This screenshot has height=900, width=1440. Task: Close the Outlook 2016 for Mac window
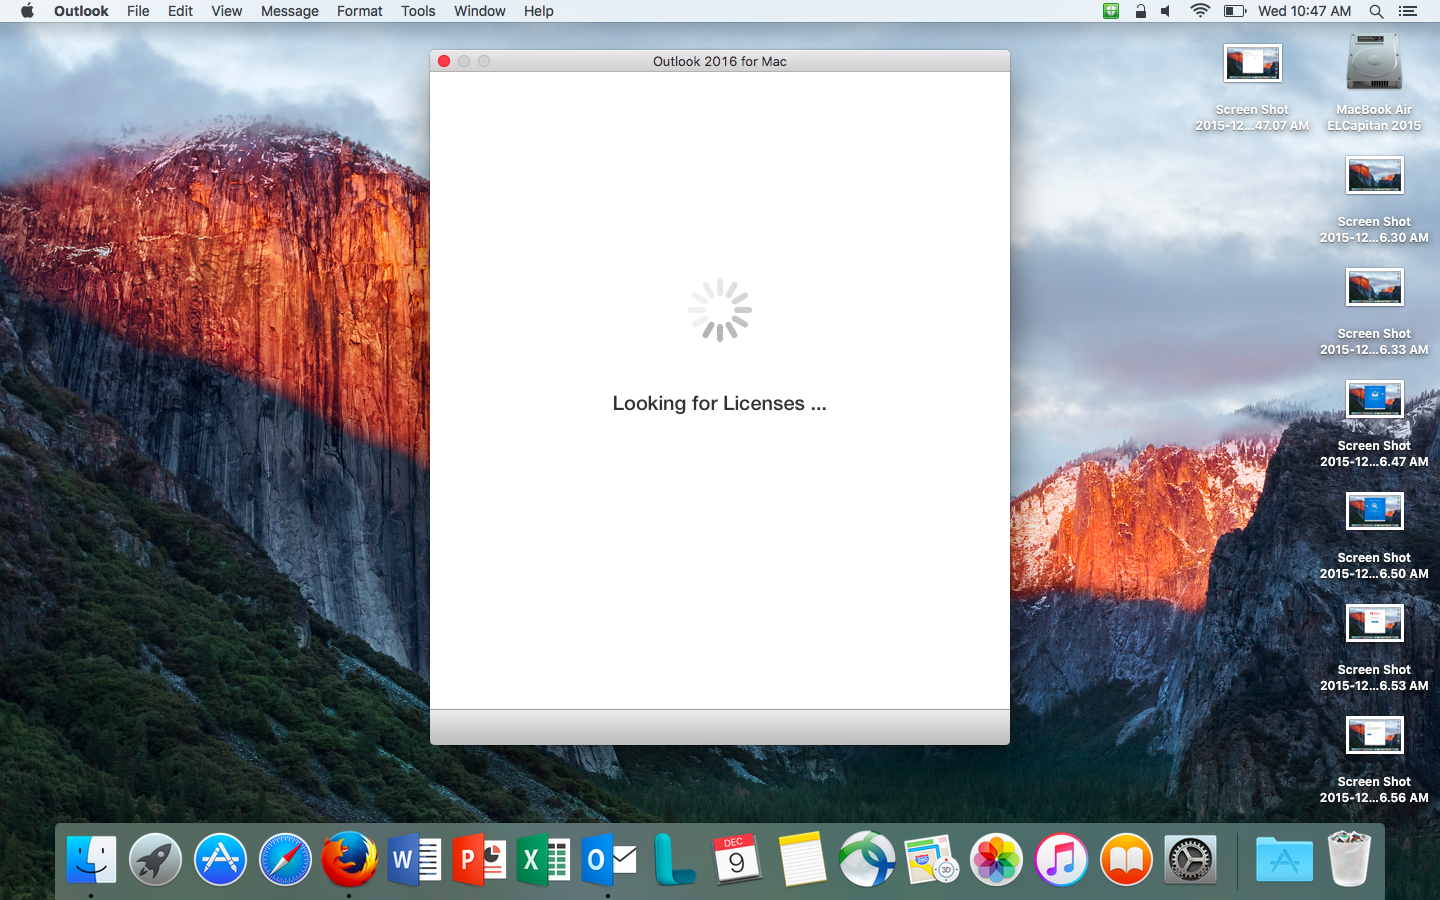point(444,61)
